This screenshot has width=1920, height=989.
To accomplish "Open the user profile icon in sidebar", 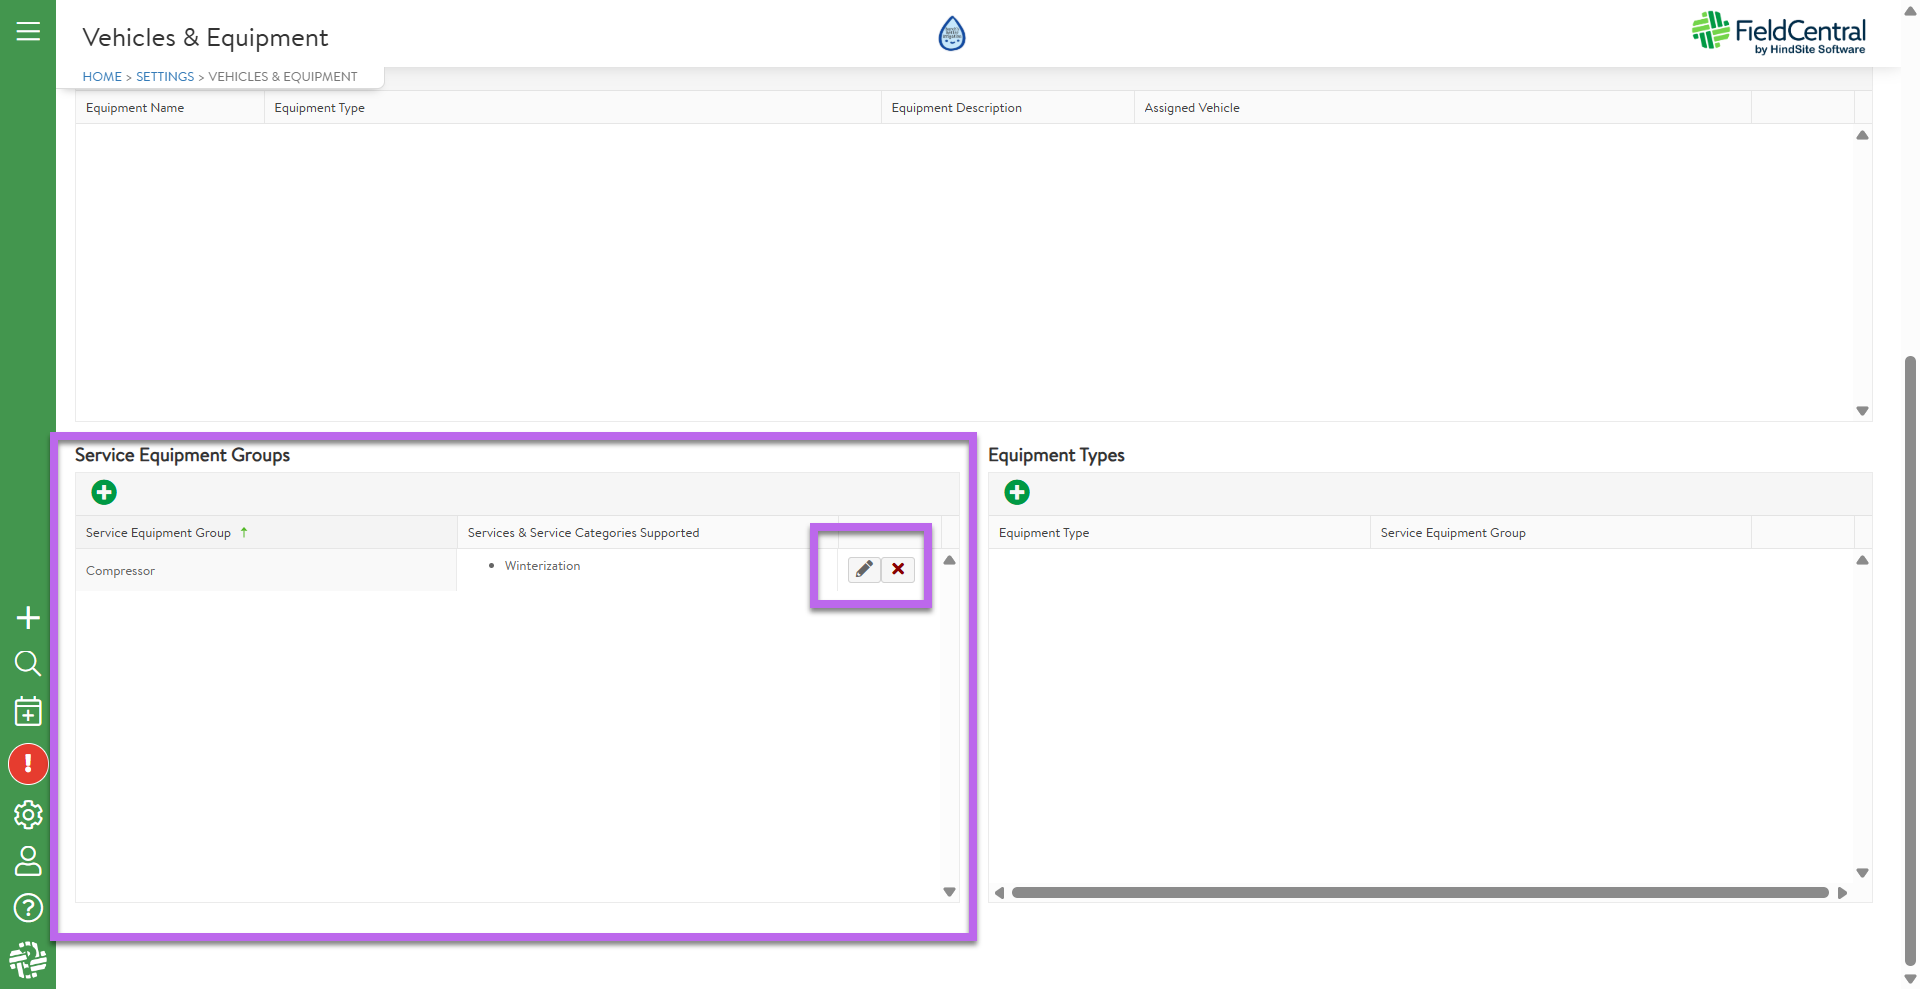I will pos(28,861).
